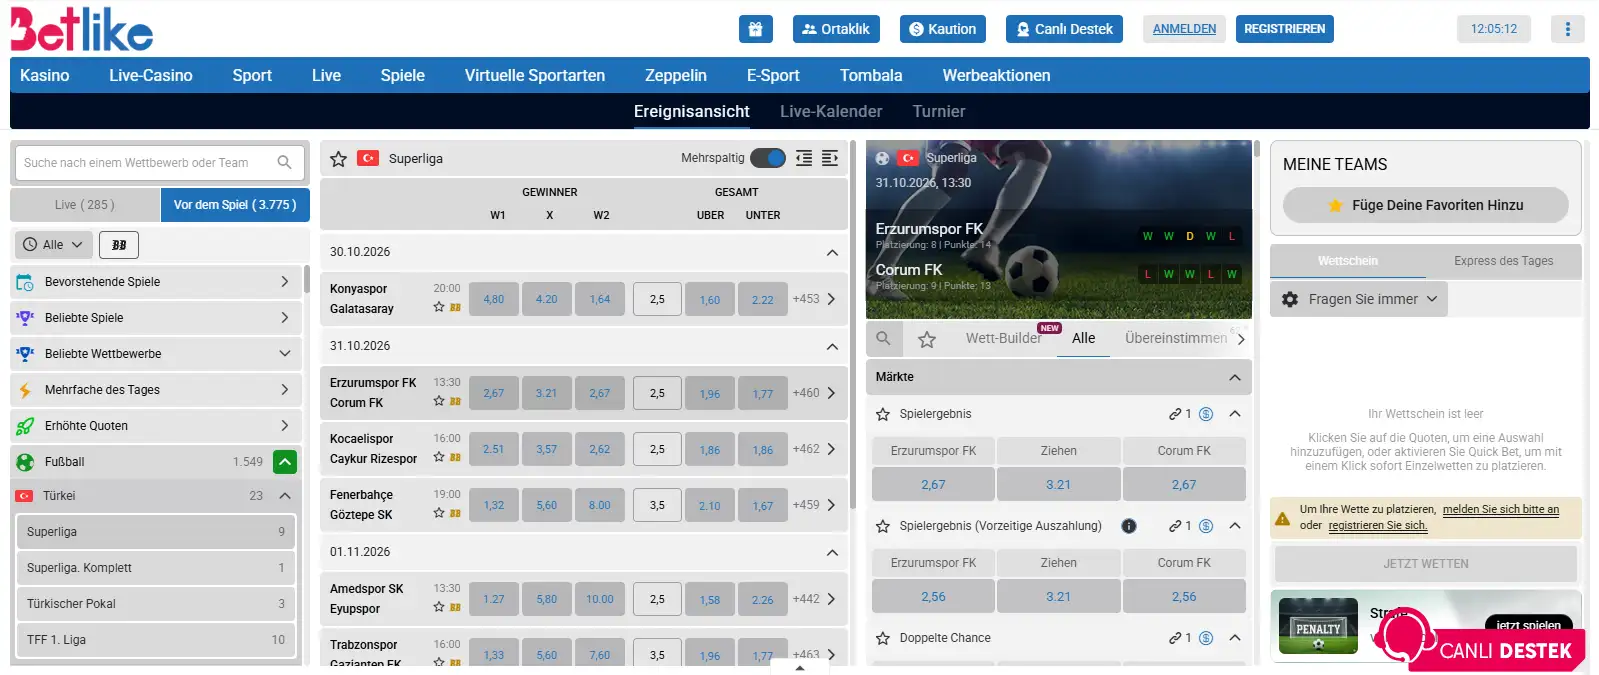Favorite the Erzurumspor FK match star
1599x675 pixels.
coord(439,401)
